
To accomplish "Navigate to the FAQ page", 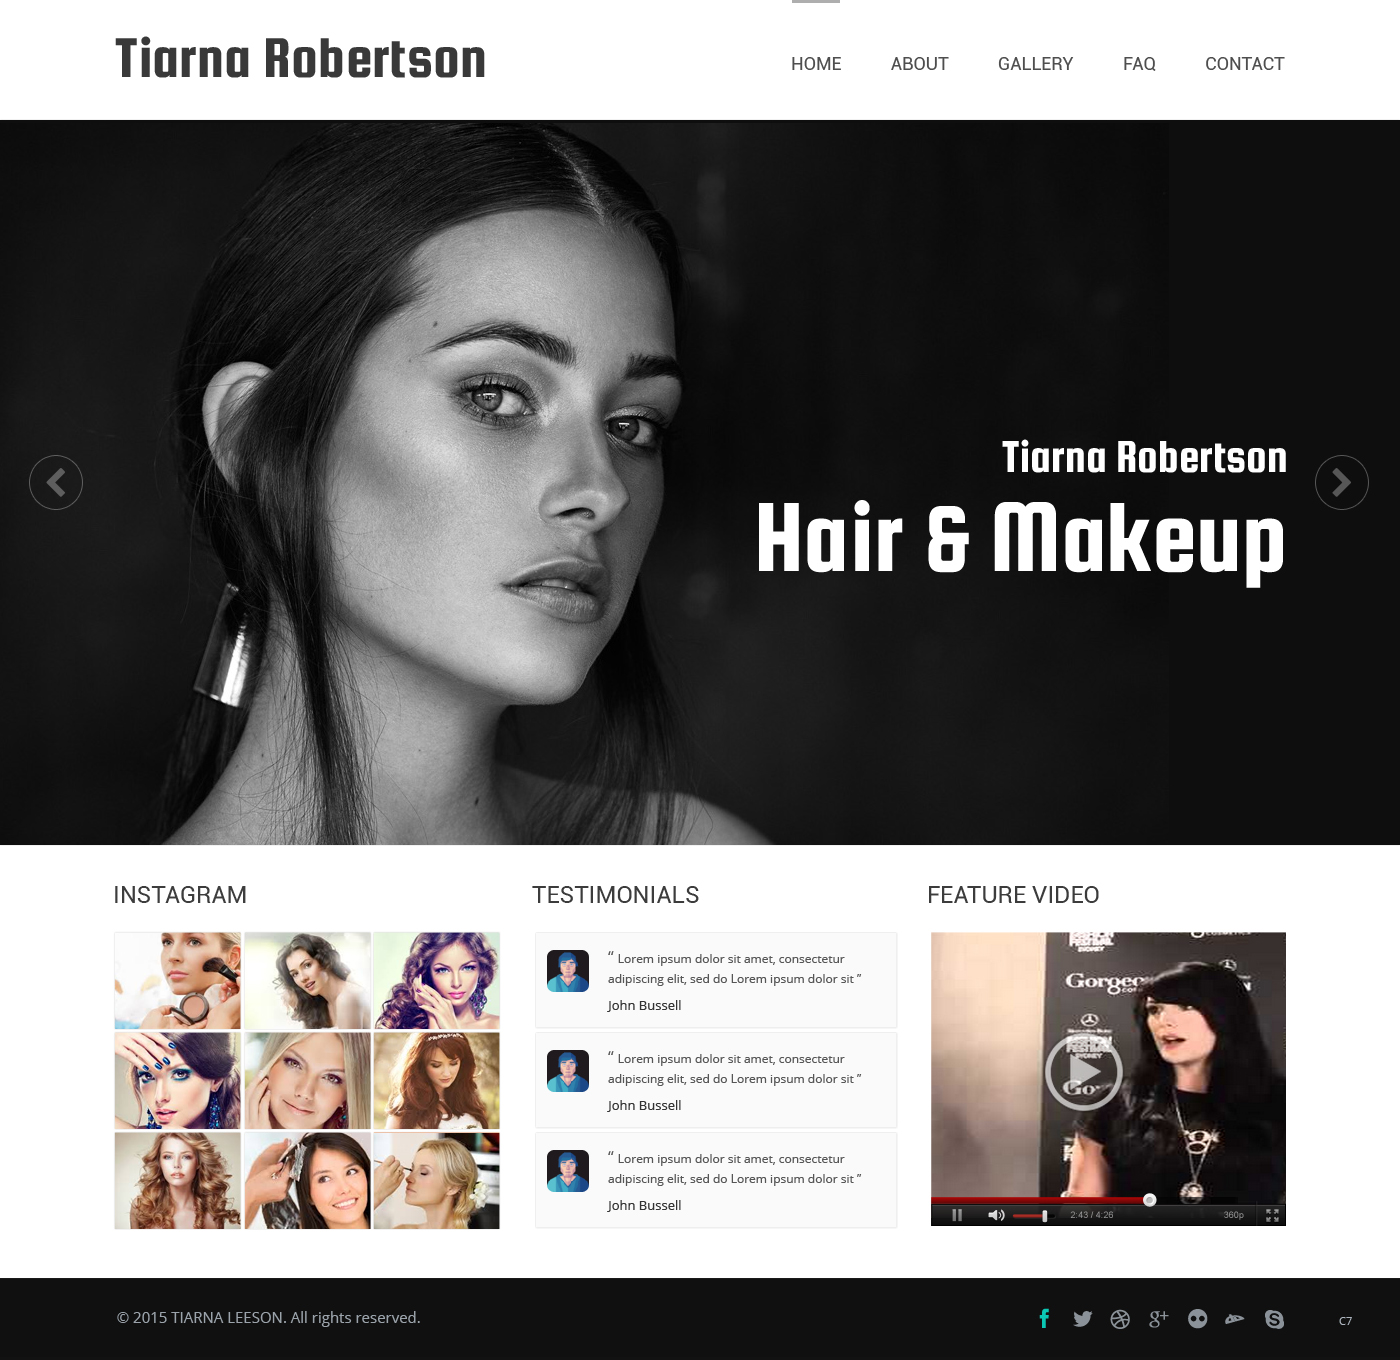I will click(x=1139, y=64).
